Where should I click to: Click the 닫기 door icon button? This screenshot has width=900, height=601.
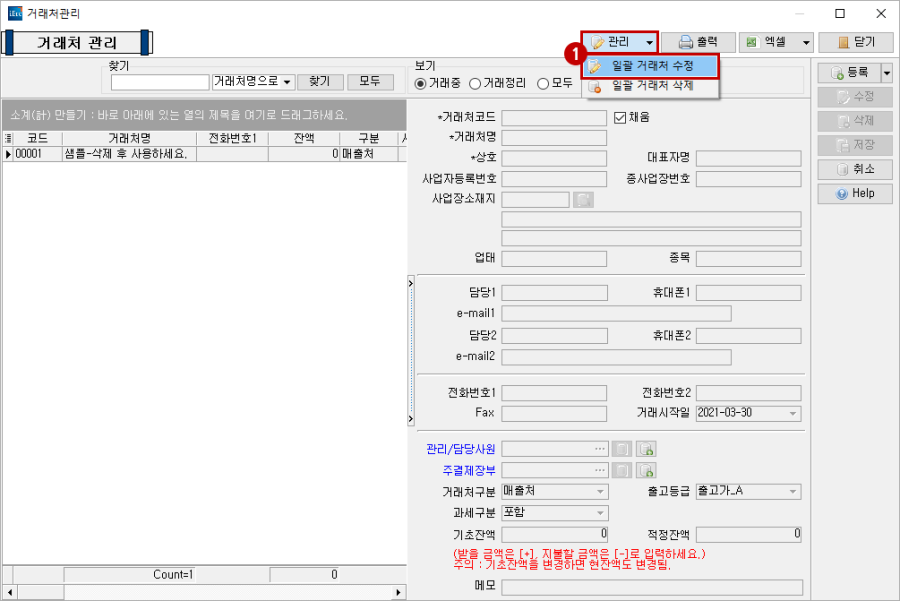click(855, 42)
